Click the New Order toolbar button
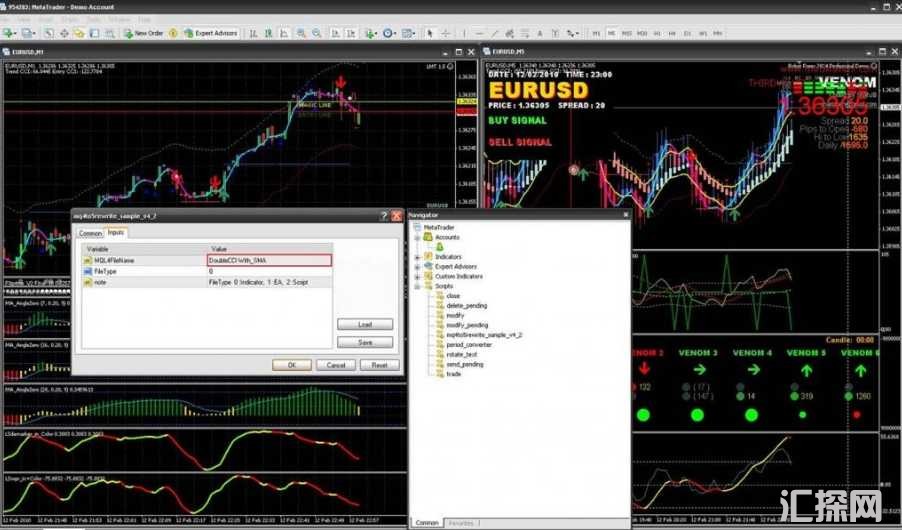This screenshot has width=902, height=530. [x=143, y=33]
